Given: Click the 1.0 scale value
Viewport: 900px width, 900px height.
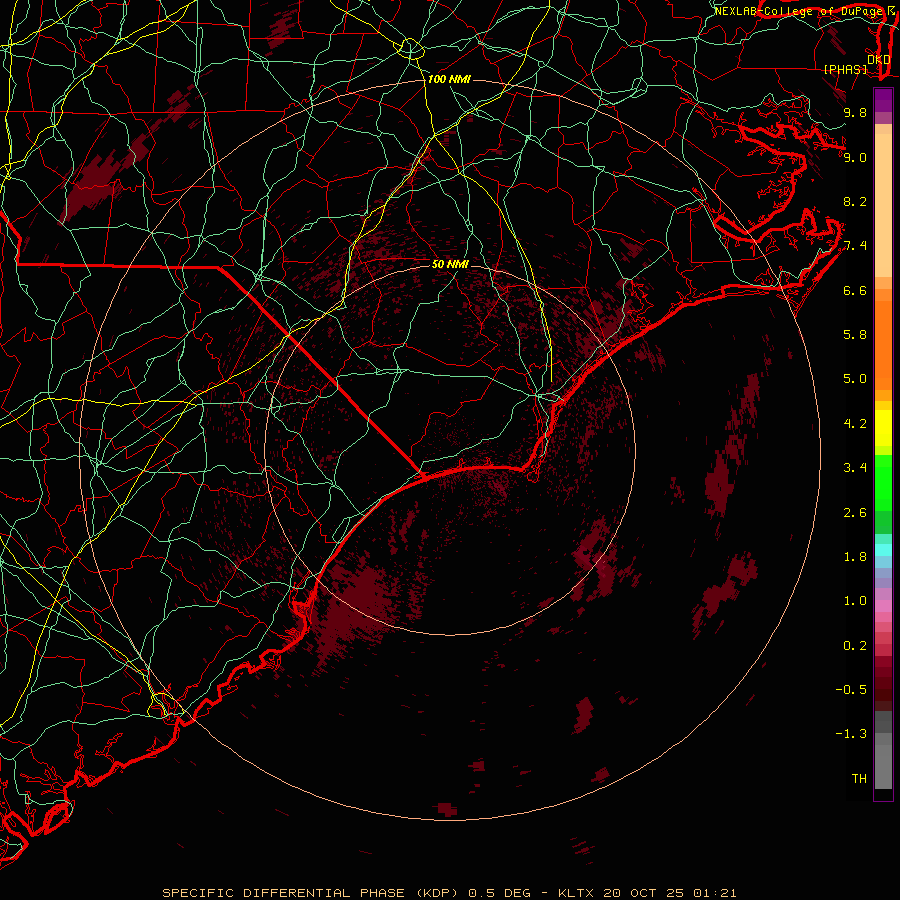Looking at the screenshot, I should tap(855, 601).
